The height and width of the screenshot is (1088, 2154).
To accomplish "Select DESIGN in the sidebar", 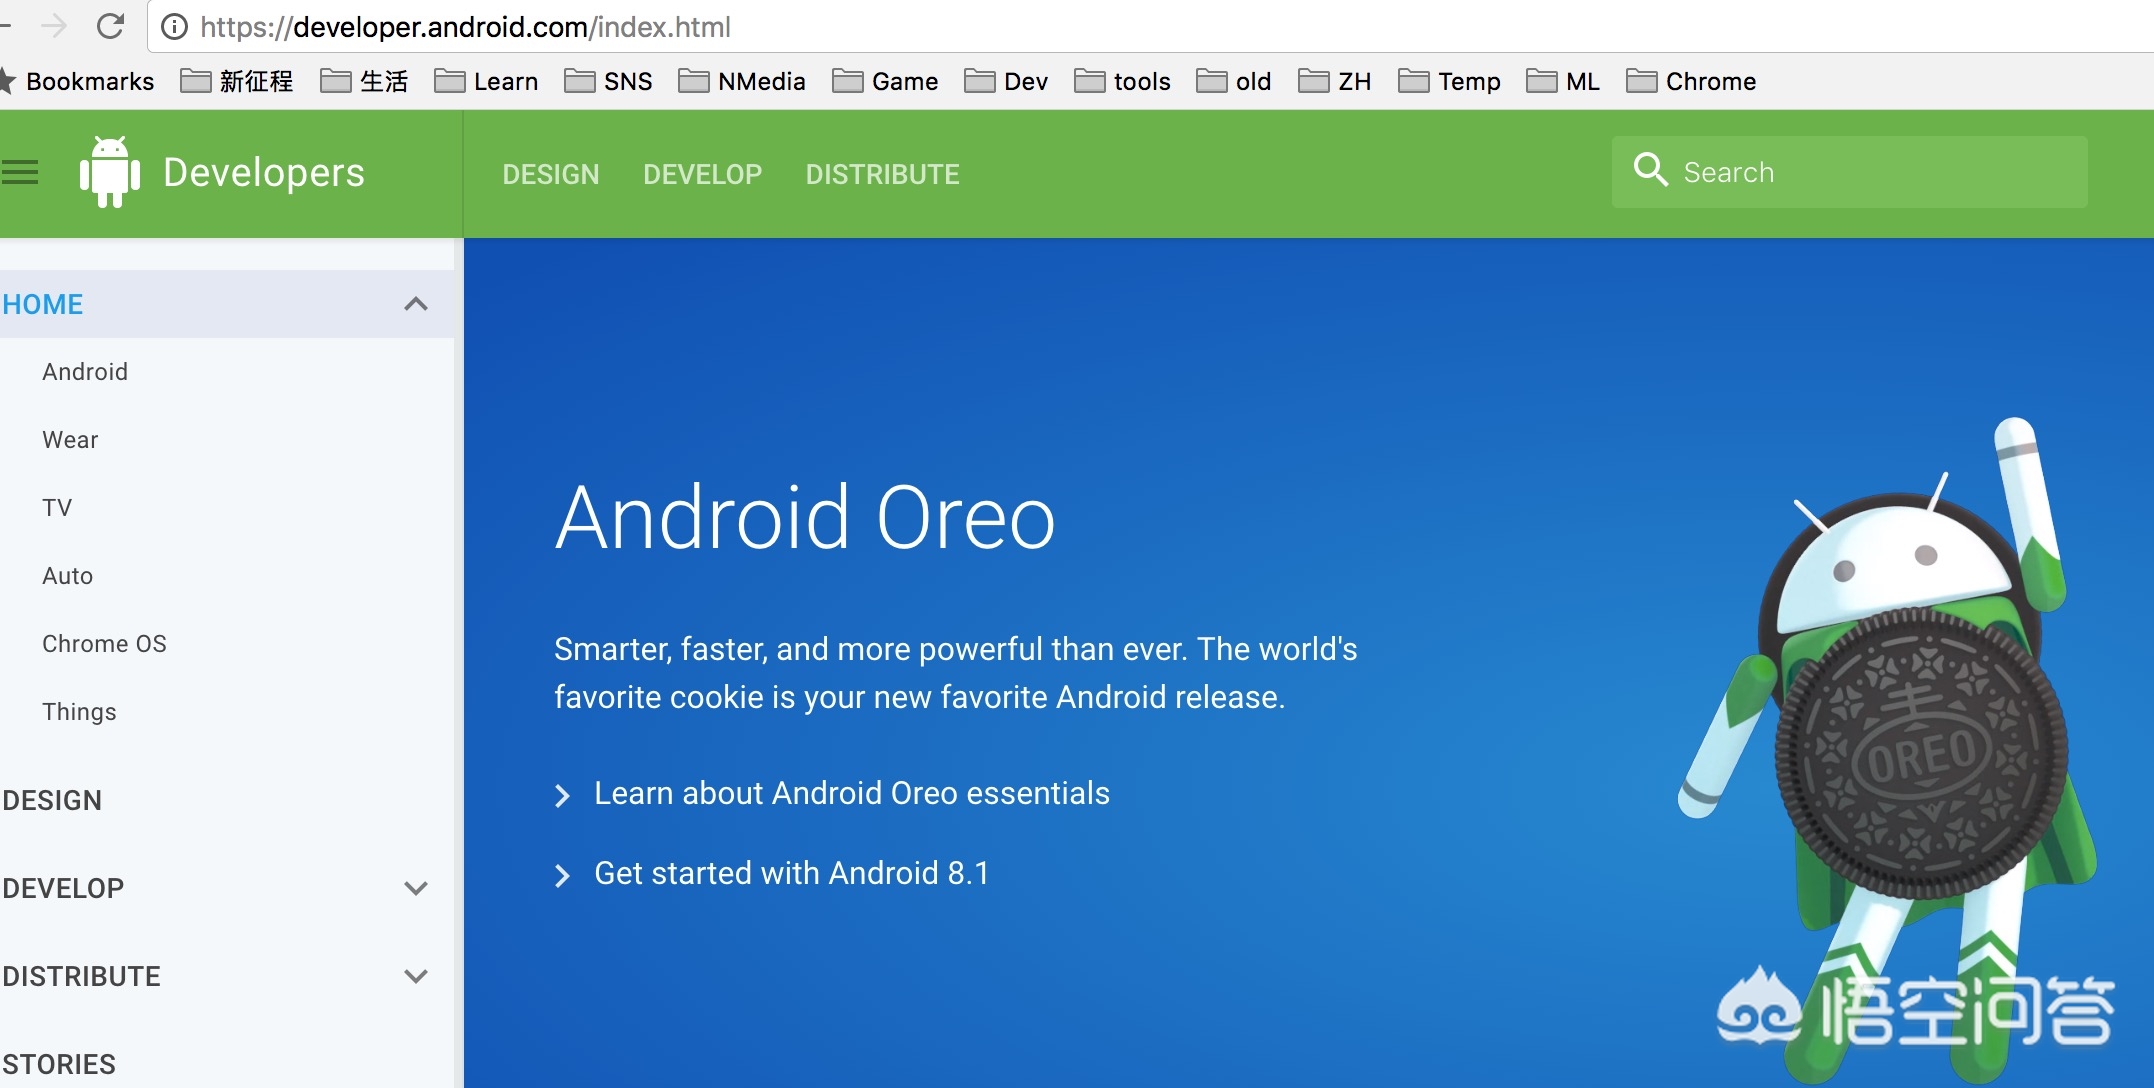I will [52, 800].
